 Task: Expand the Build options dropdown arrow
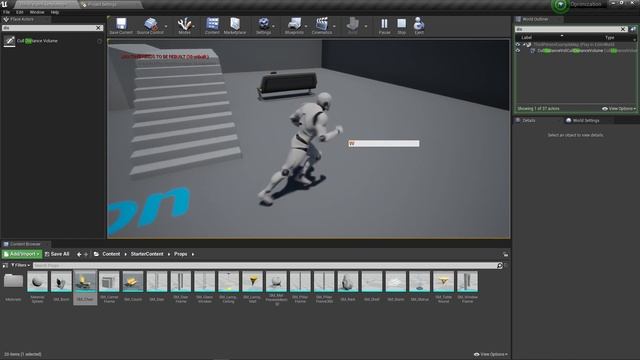click(366, 26)
